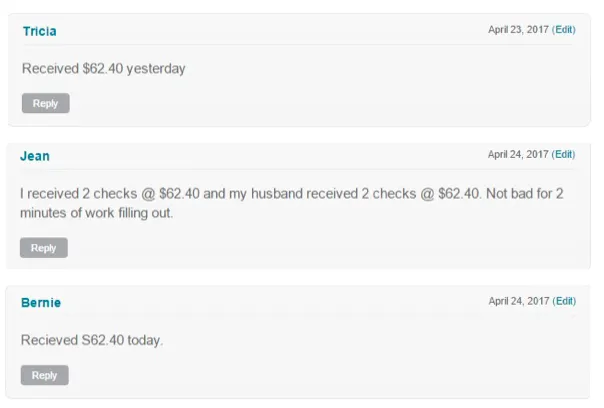Open Bernie's author name link

41,302
